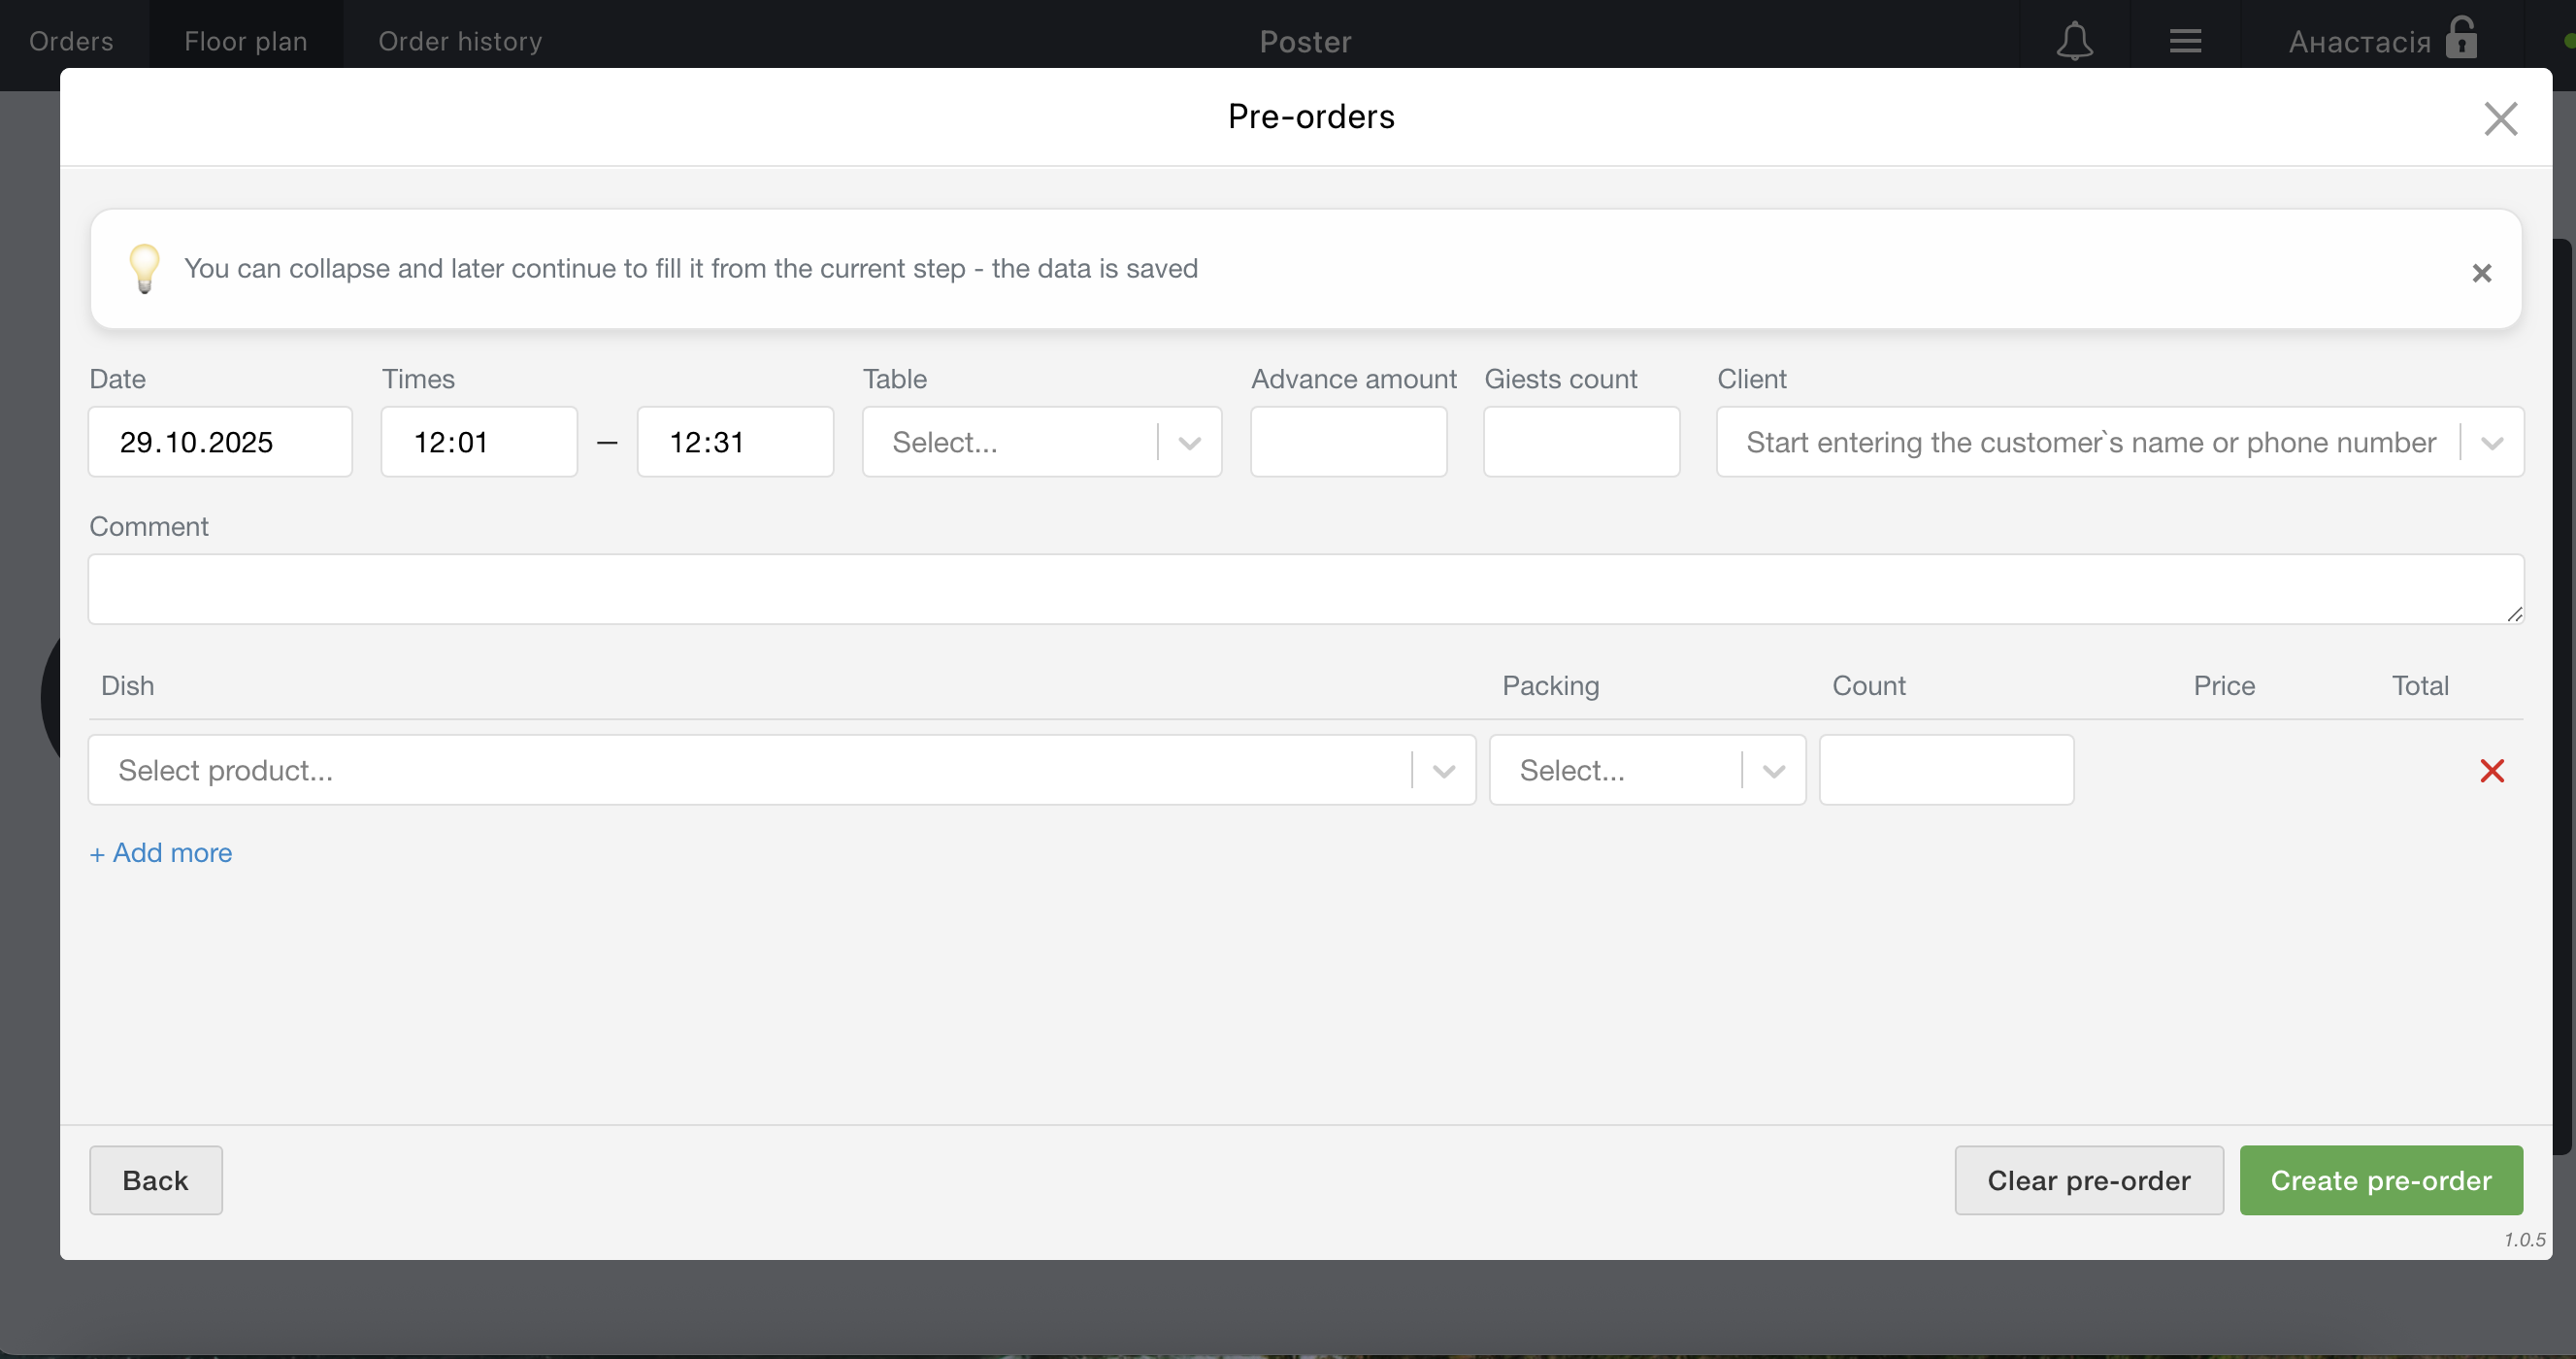Screen dimensions: 2576x1359
Task: Open the Packing select dropdown
Action: (x=1773, y=770)
